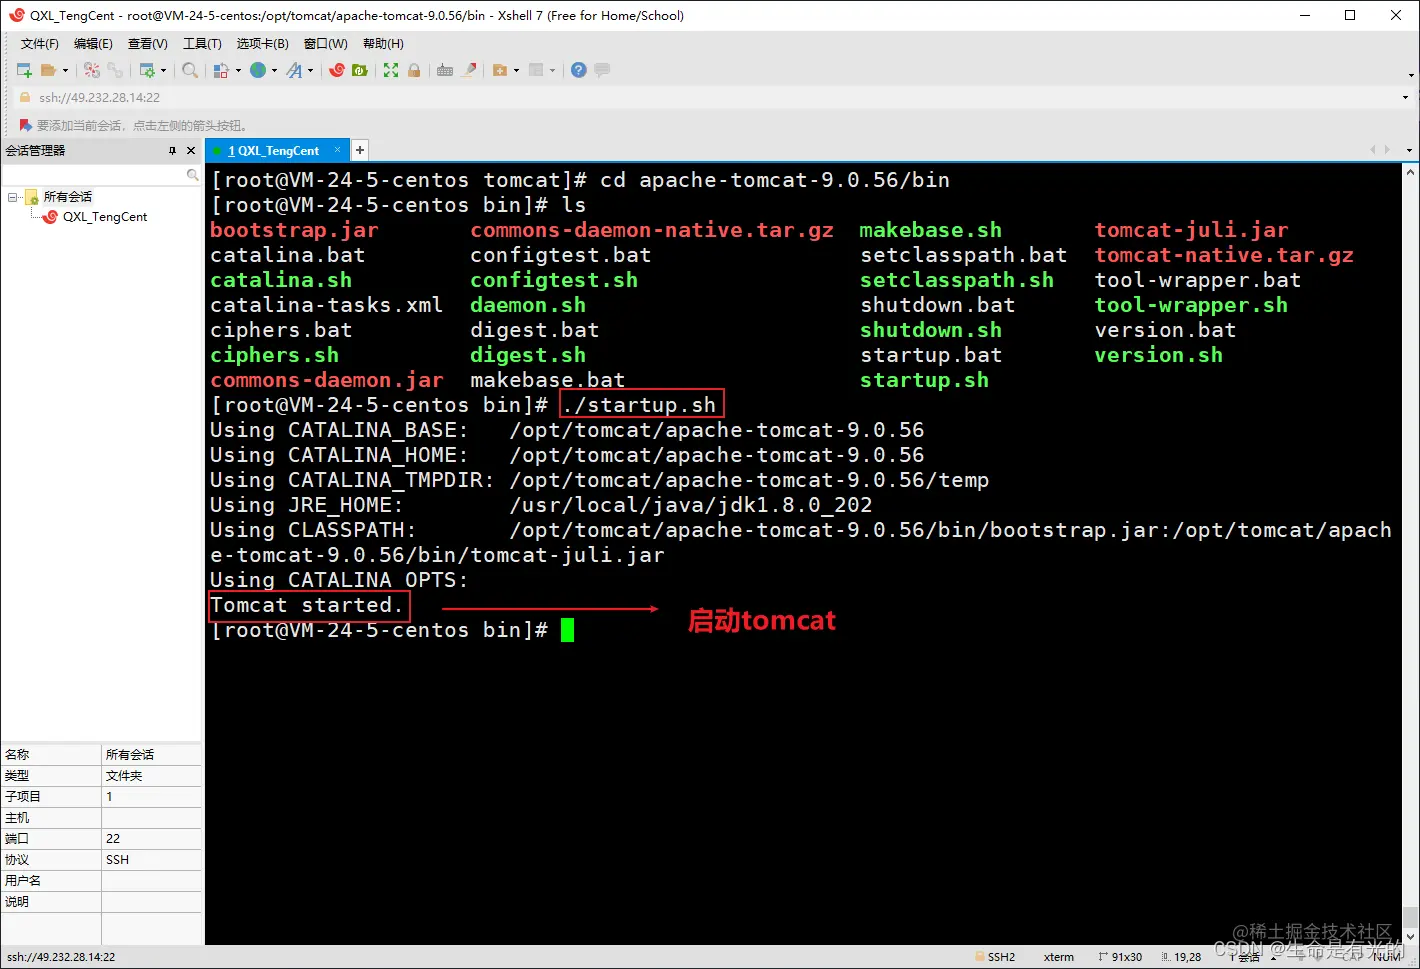Click the Session Manager search field
The height and width of the screenshot is (969, 1420).
(95, 175)
